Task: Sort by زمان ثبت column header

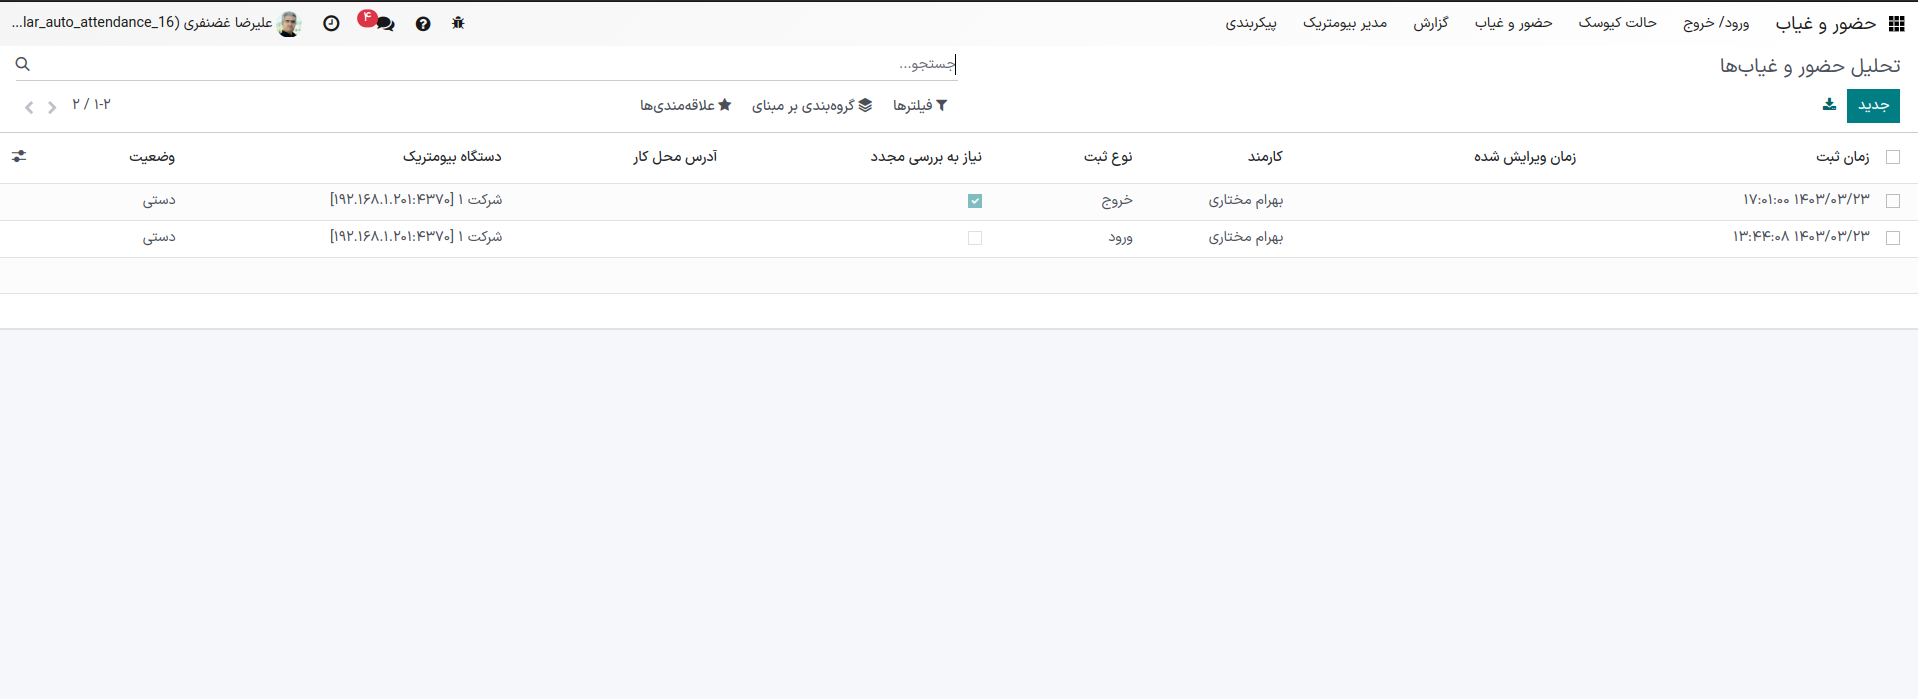Action: [x=1842, y=157]
